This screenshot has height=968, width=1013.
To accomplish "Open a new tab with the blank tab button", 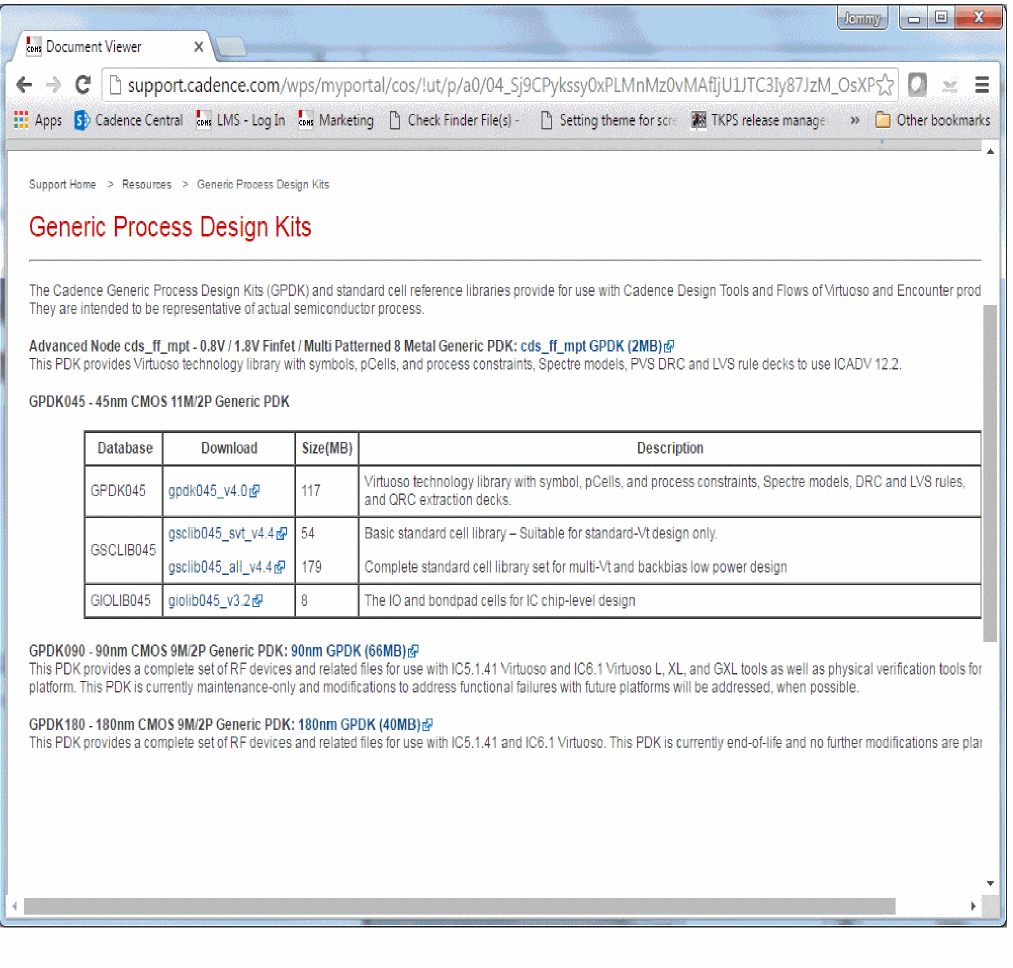I will 231,47.
